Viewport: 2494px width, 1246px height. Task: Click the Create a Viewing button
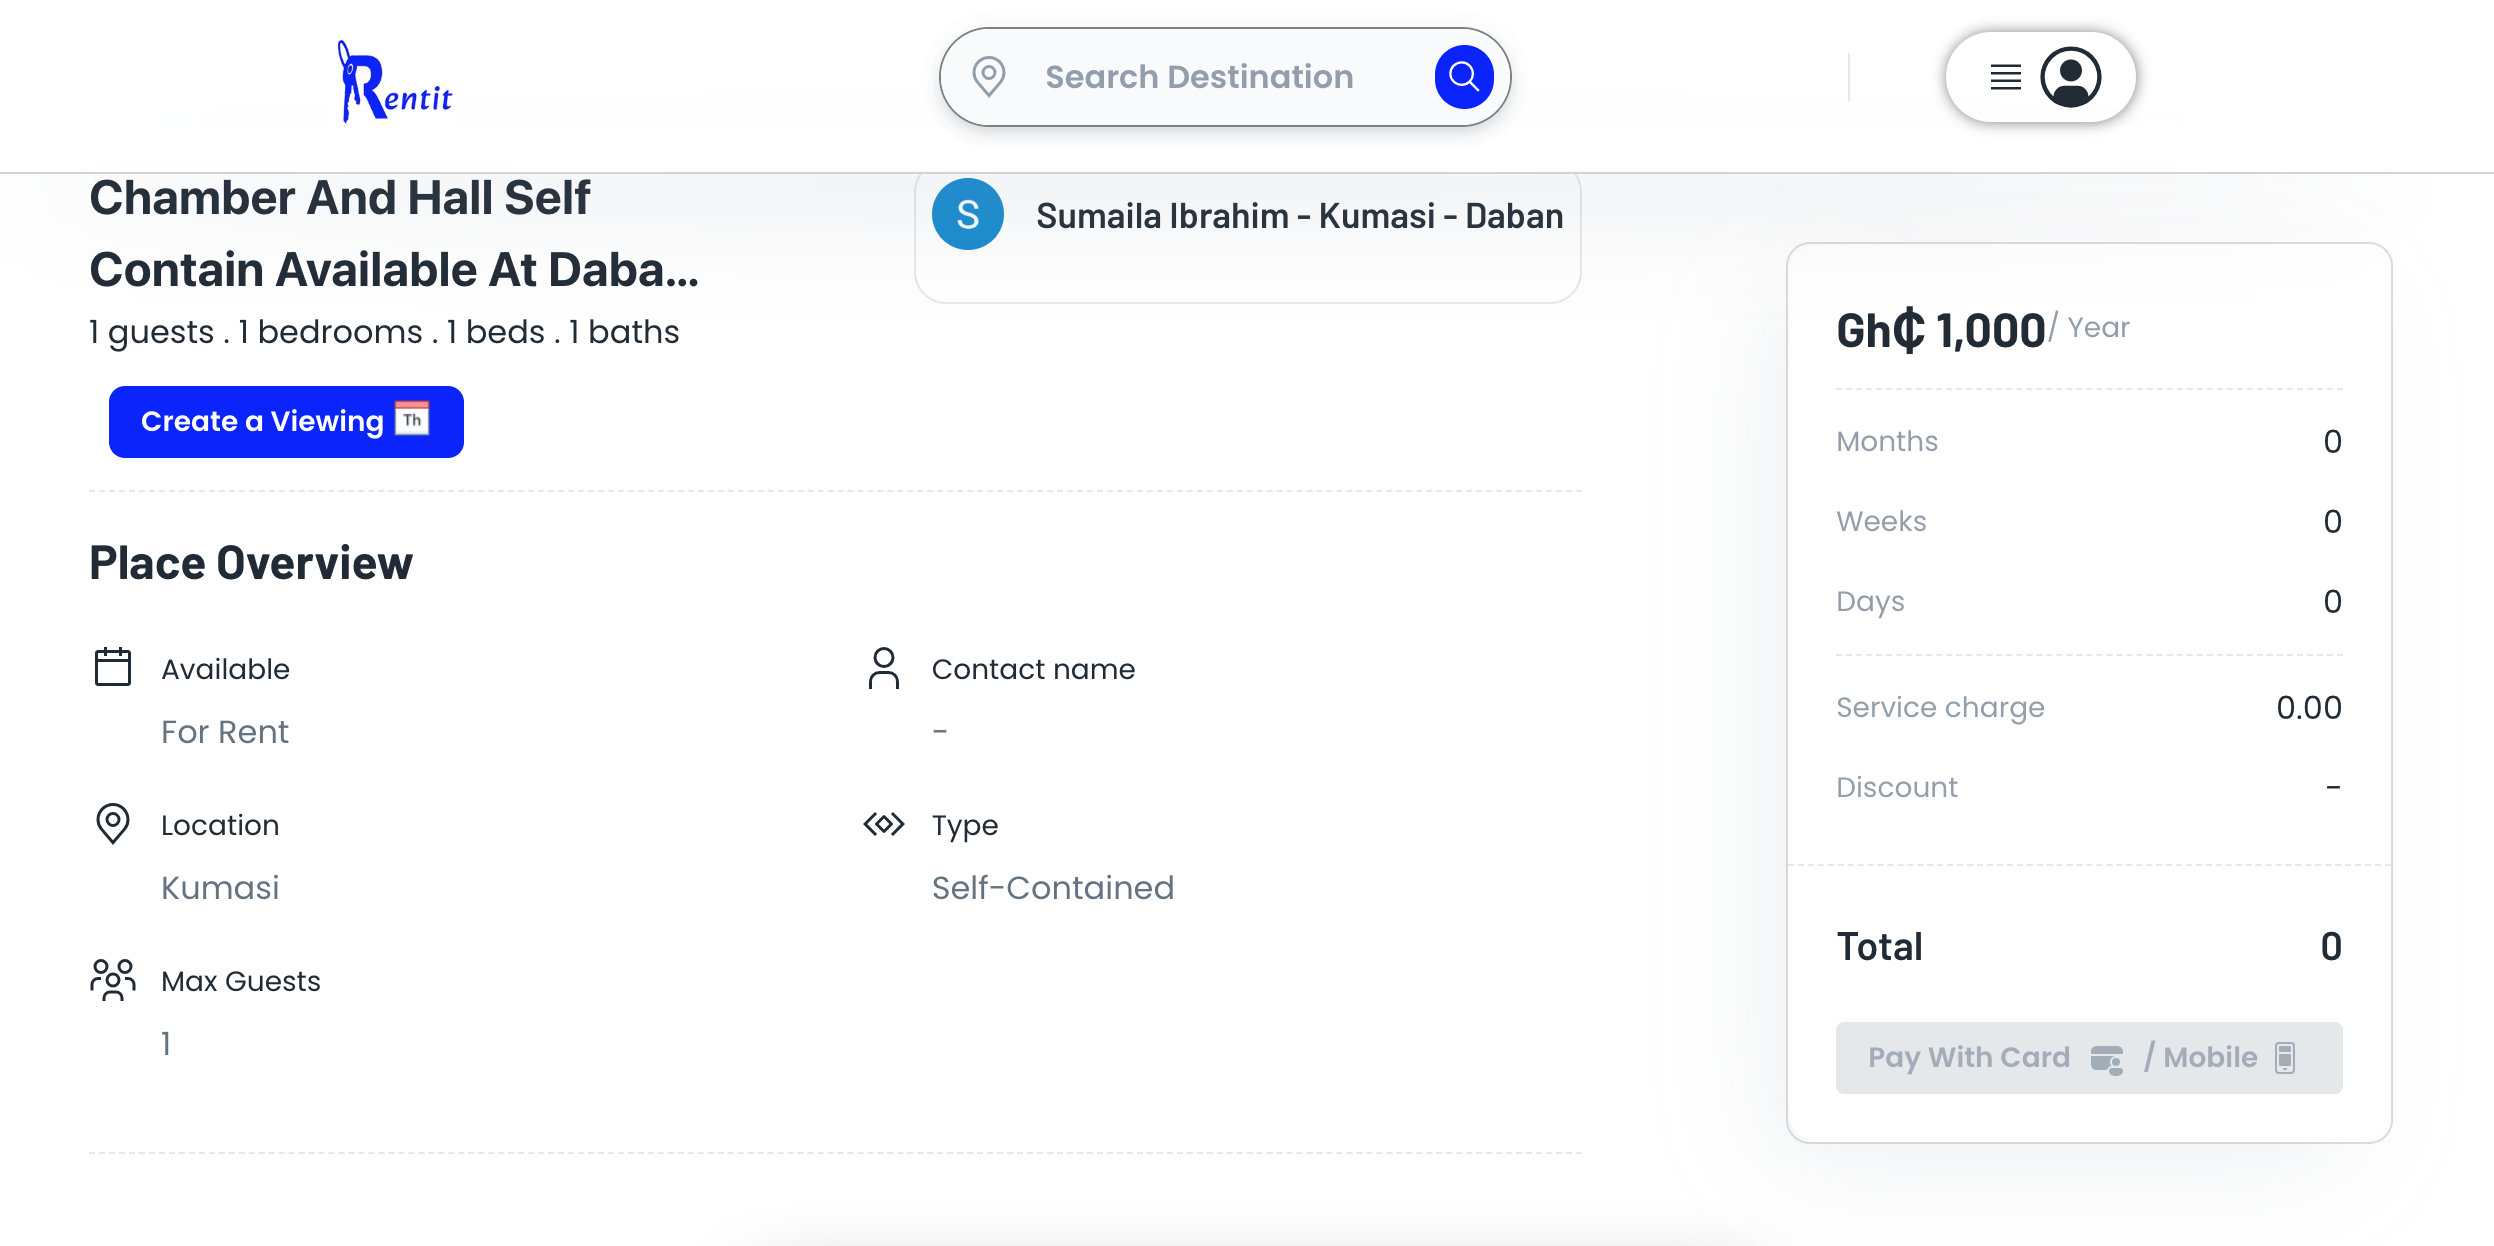point(286,422)
